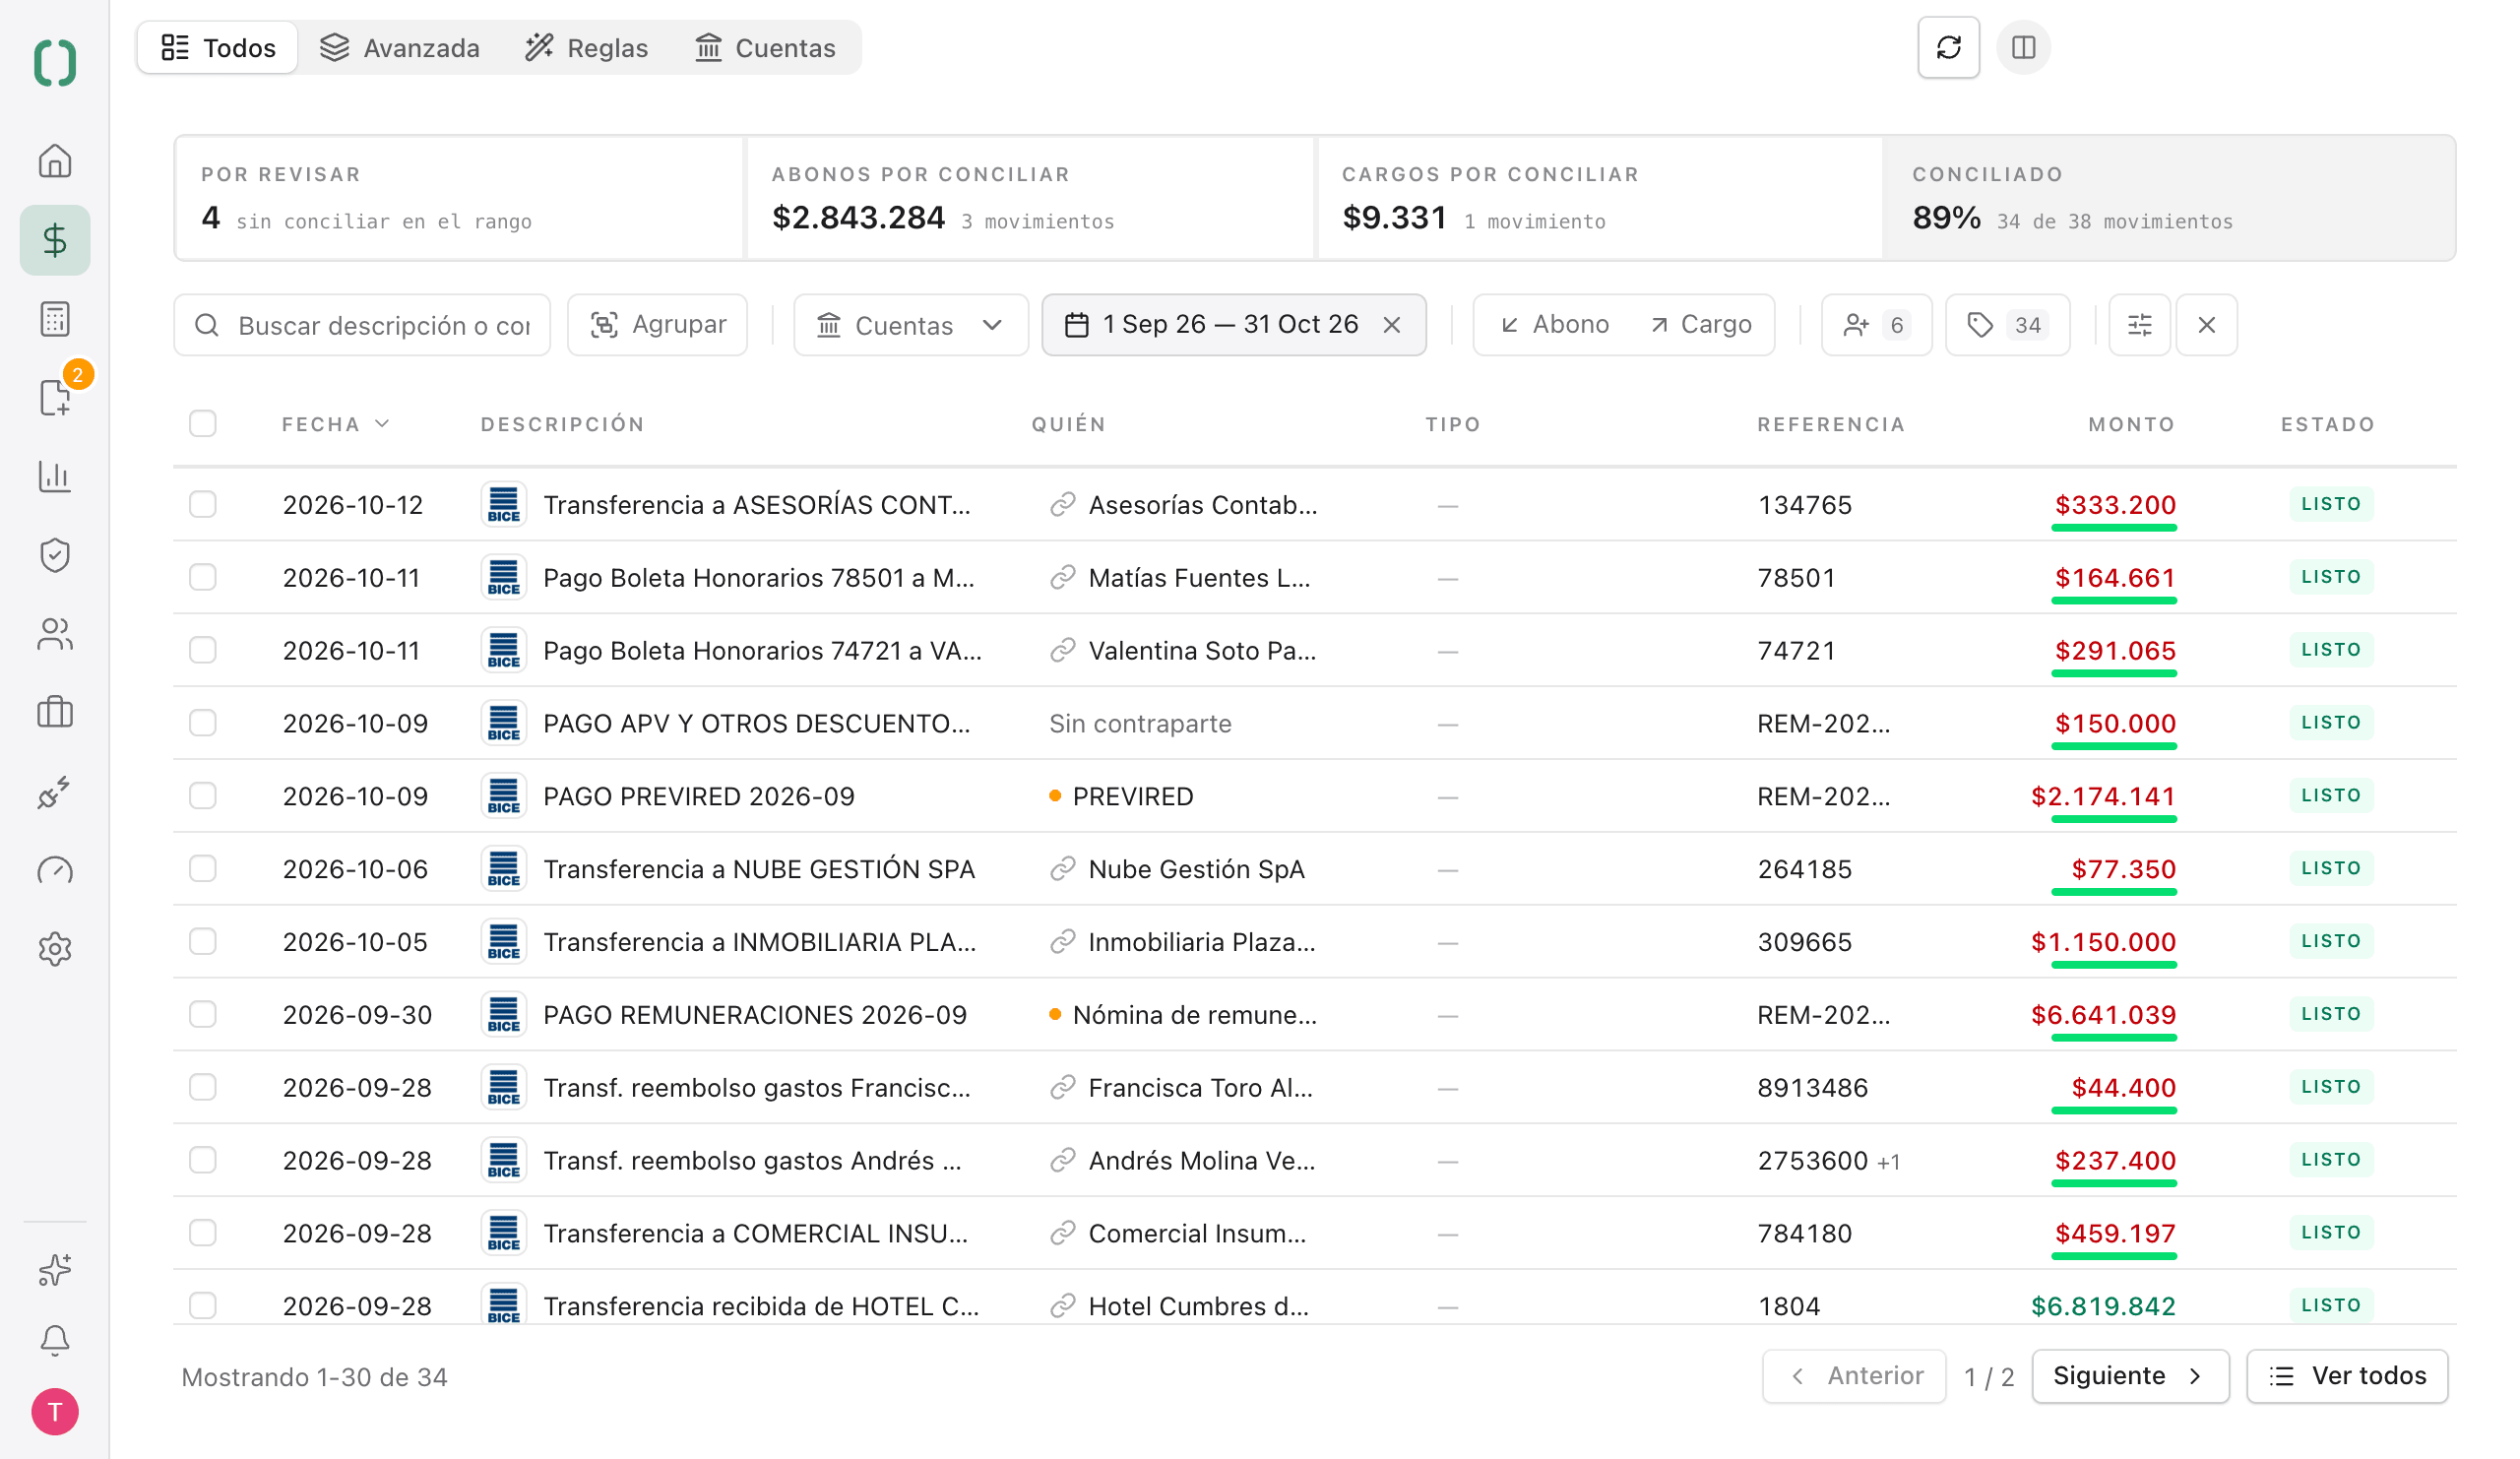Screen dimensions: 2520x1459
Task: Sort by the FECHA column chevron
Action: [x=382, y=424]
